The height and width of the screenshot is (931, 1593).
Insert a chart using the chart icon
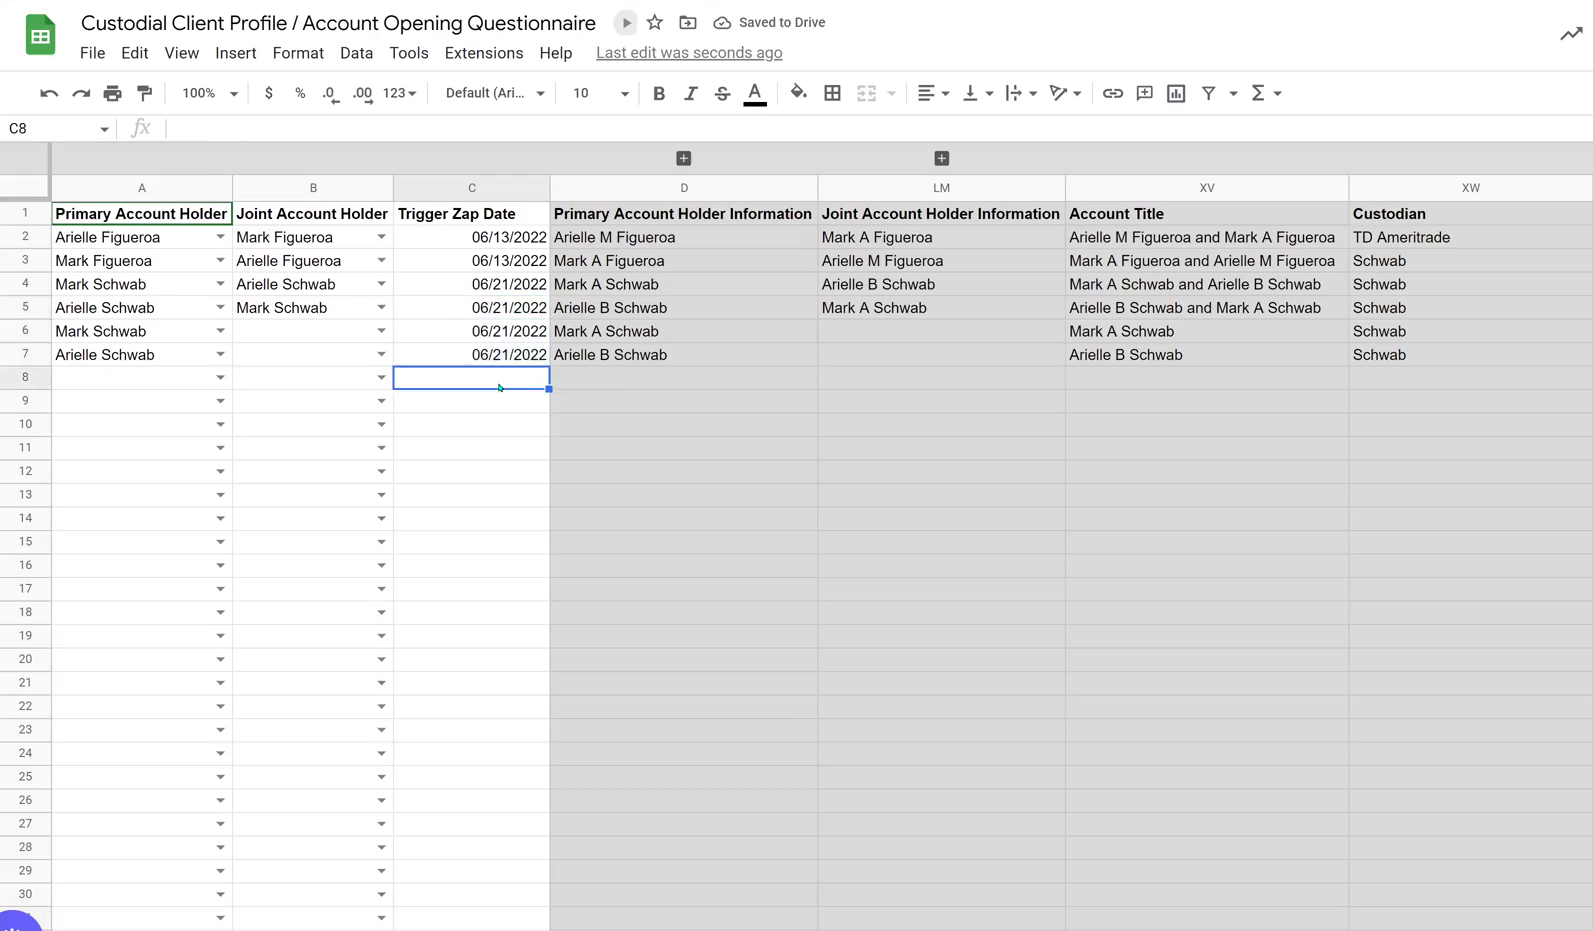1176,93
